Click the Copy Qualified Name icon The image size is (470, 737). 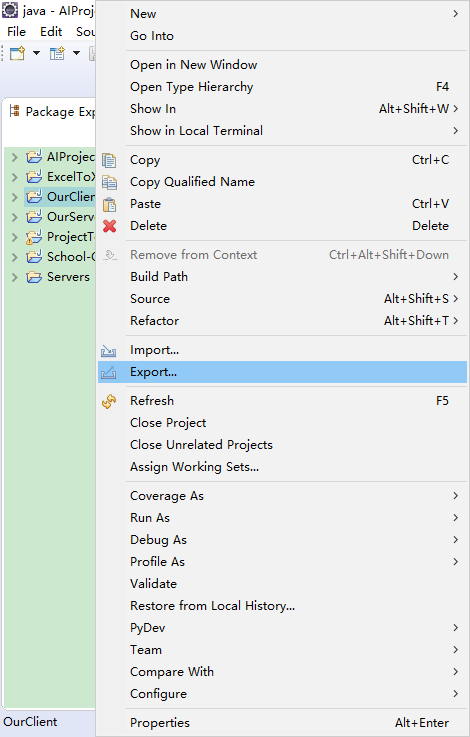(x=109, y=182)
